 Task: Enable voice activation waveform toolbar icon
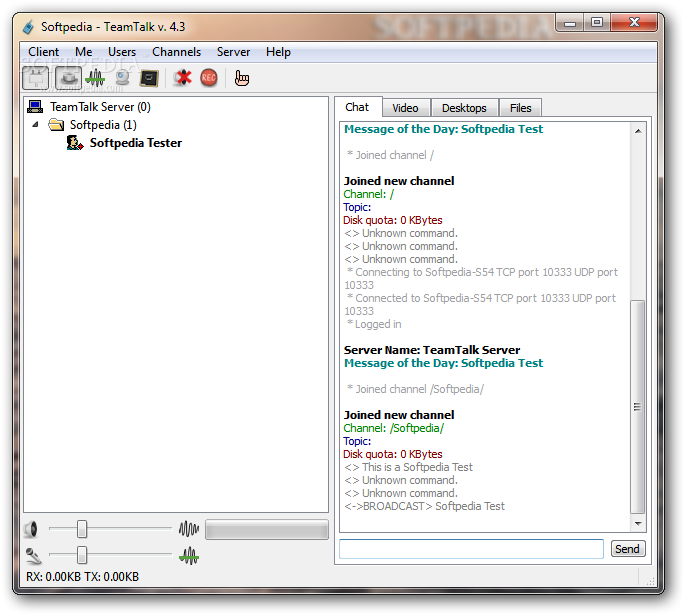click(x=95, y=79)
